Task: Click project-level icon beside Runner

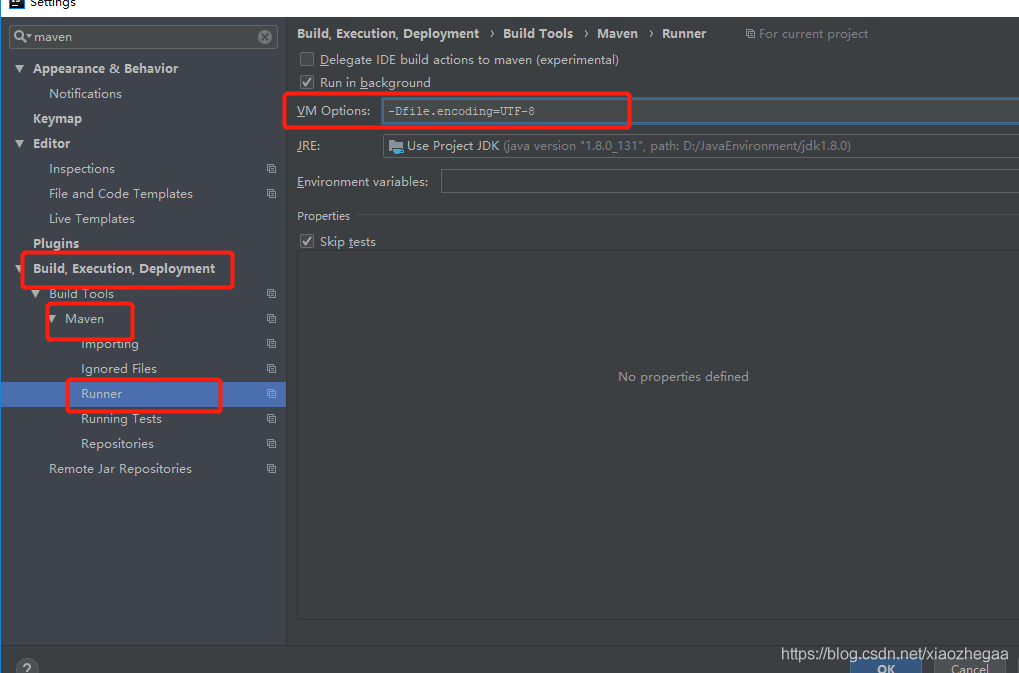Action: [x=272, y=394]
